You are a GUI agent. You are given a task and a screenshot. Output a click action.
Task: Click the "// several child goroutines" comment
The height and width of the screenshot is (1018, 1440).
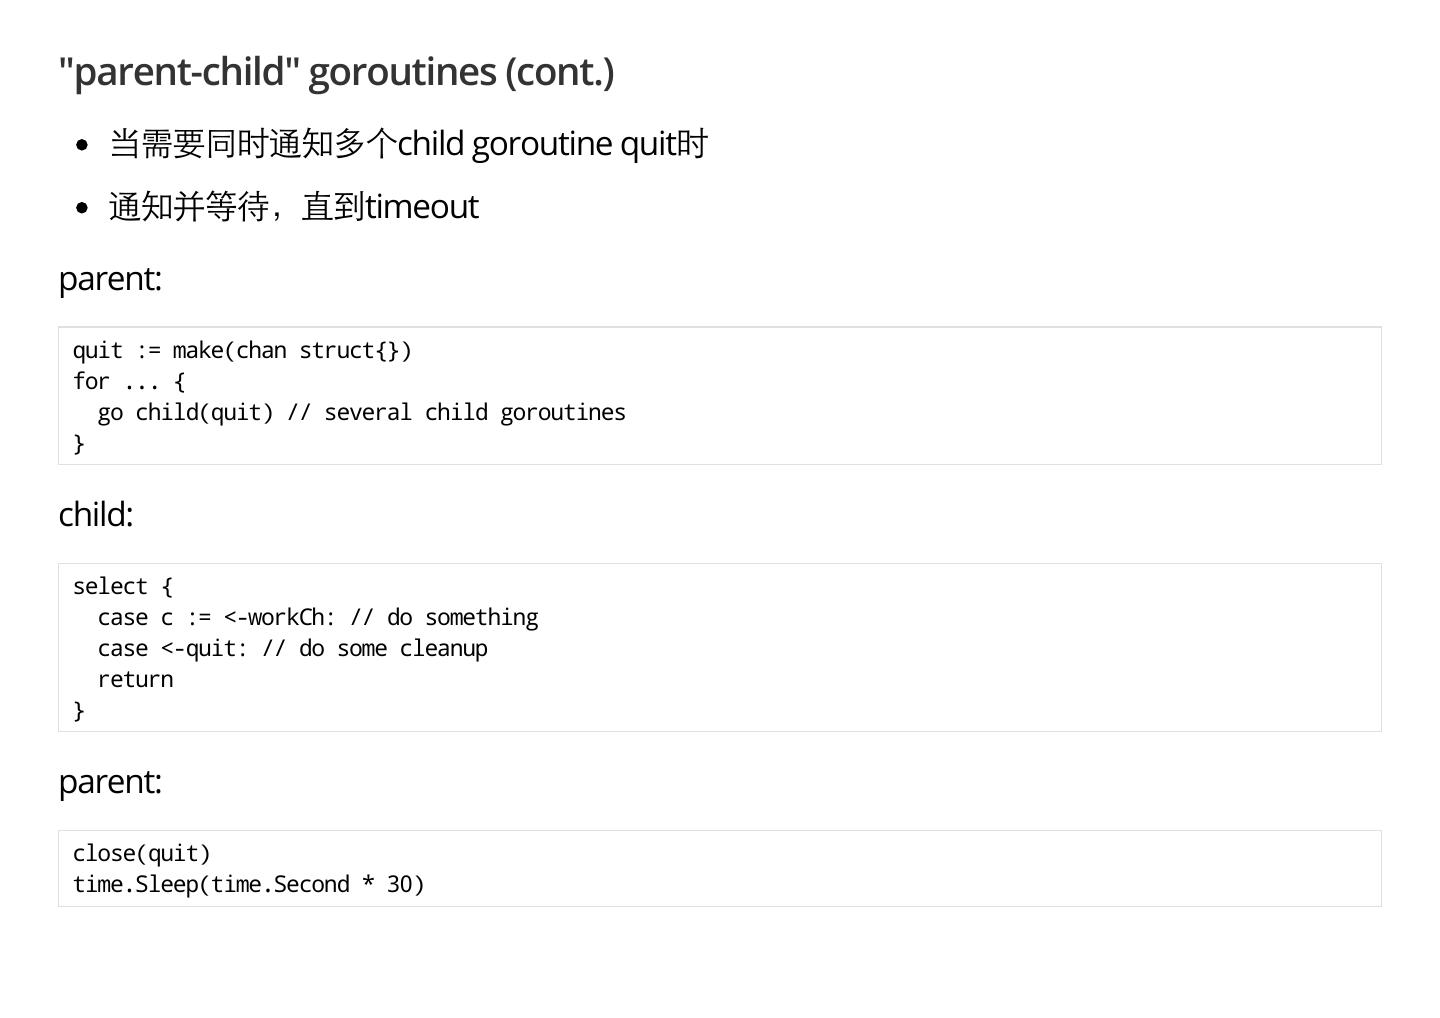click(x=456, y=413)
